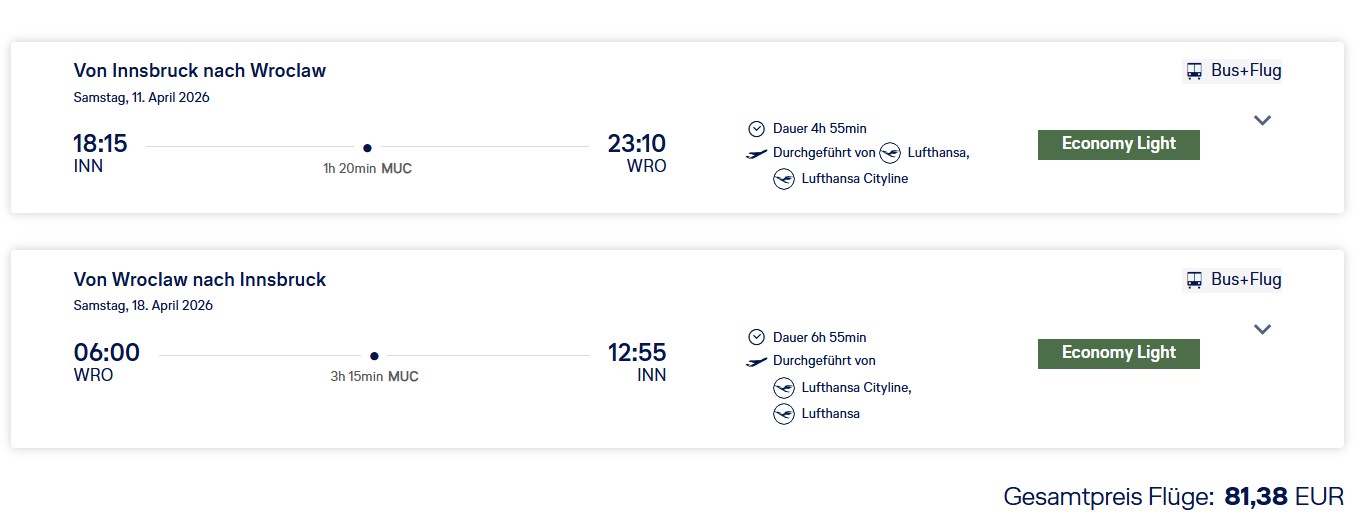Image resolution: width=1370 pixels, height=523 pixels.
Task: Click Lufthansa crane logo beside outbound 'Lufthansa,'
Action: [x=890, y=153]
